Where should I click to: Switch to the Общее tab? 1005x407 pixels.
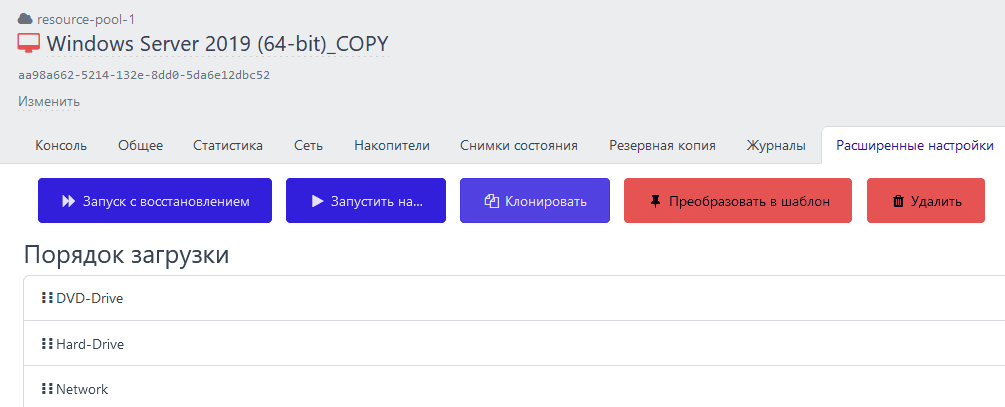coord(140,145)
